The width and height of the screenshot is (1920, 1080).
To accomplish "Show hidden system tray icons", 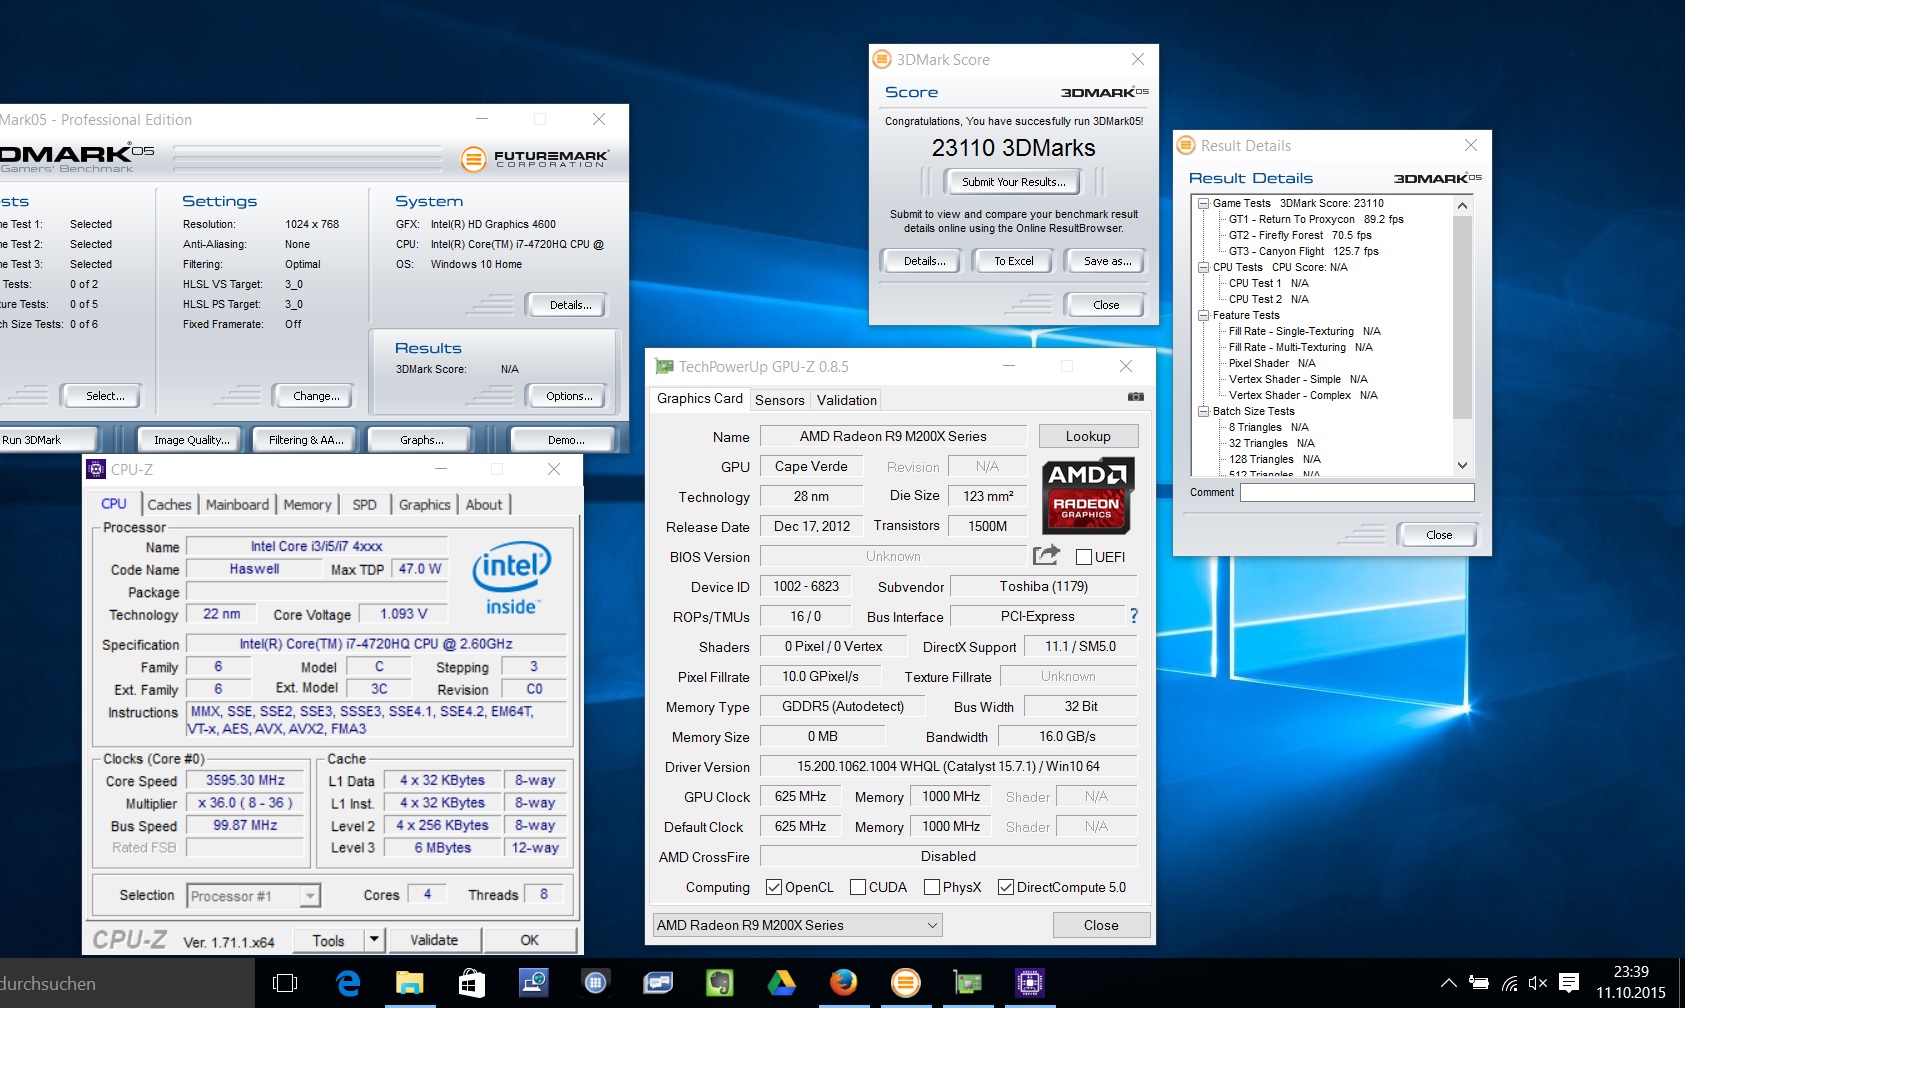I will pyautogui.click(x=1448, y=983).
